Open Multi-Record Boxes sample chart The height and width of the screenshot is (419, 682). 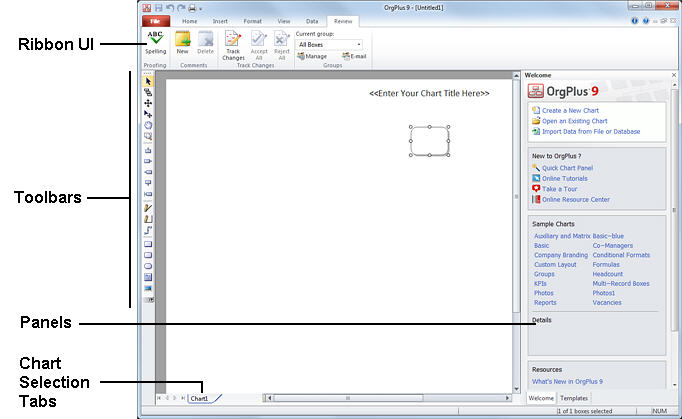point(621,284)
